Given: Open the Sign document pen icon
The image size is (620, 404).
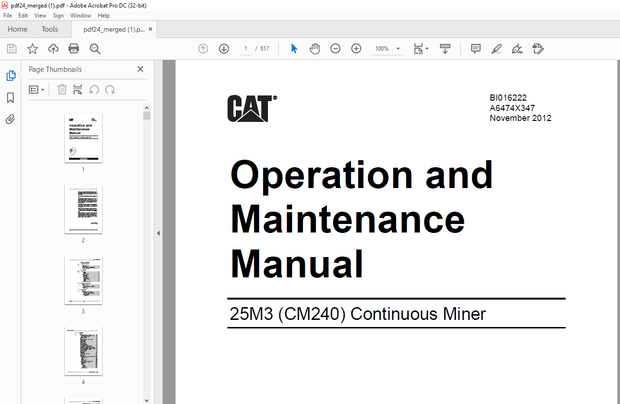Looking at the screenshot, I should (x=517, y=49).
